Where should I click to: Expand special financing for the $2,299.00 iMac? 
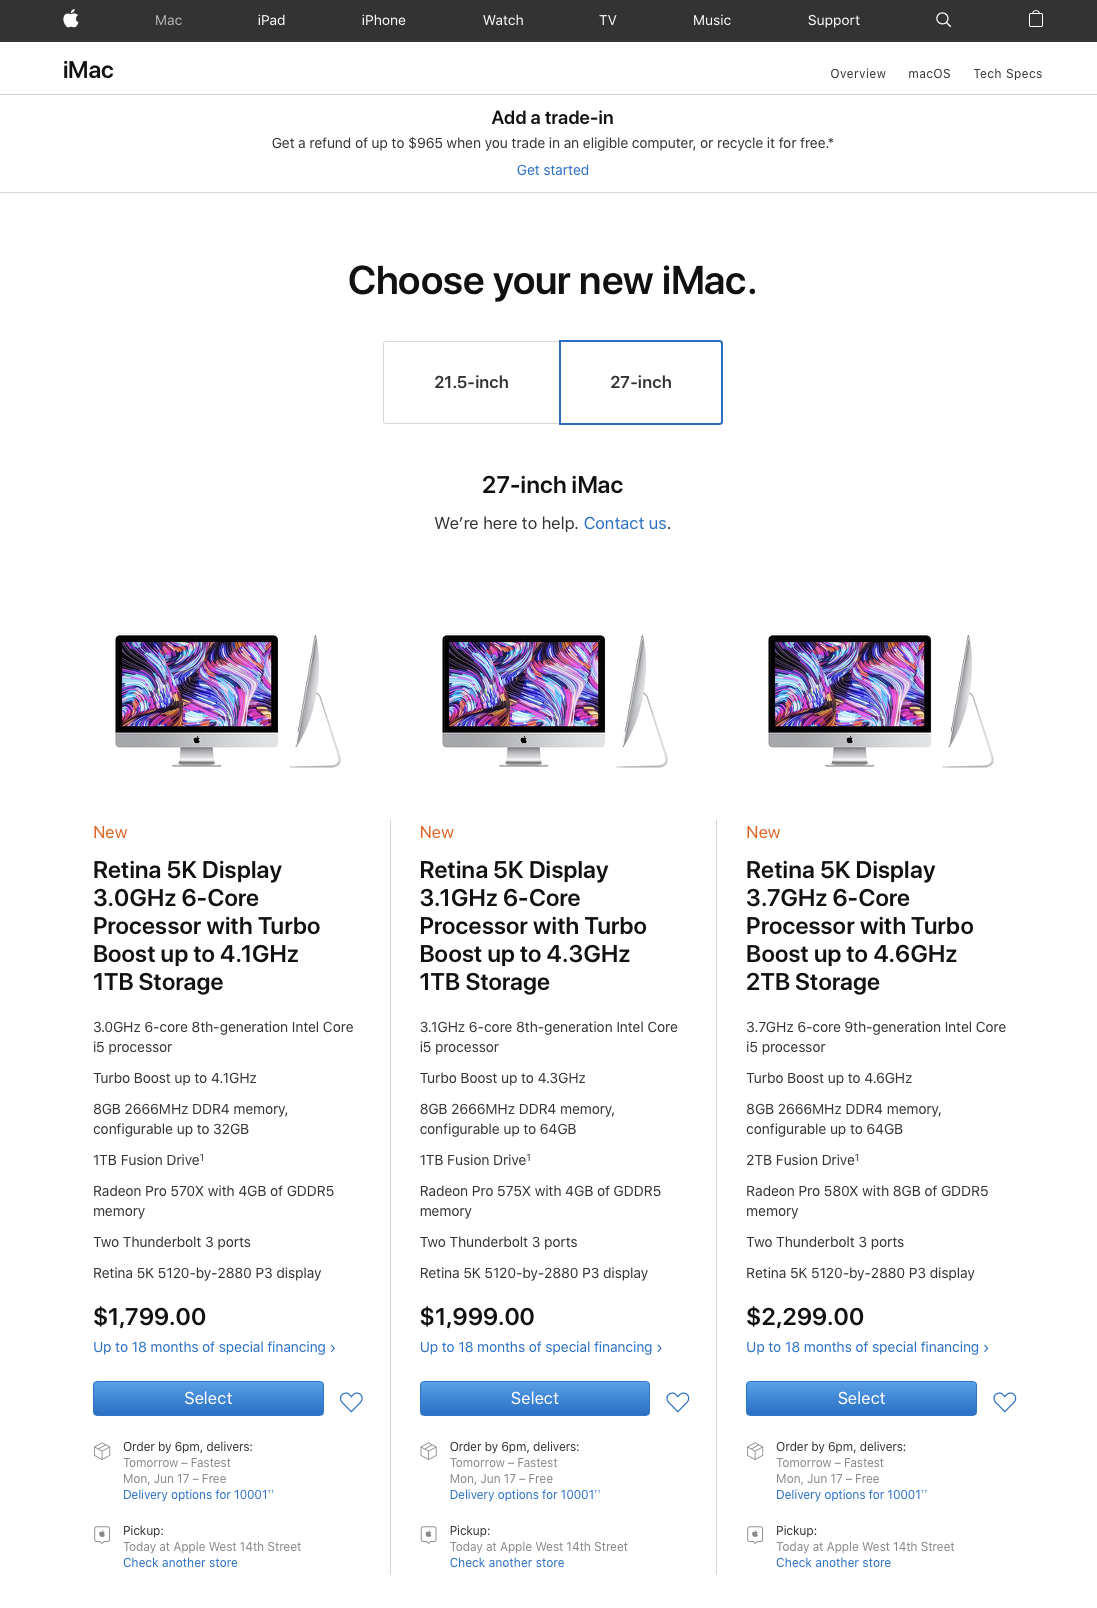(867, 1347)
